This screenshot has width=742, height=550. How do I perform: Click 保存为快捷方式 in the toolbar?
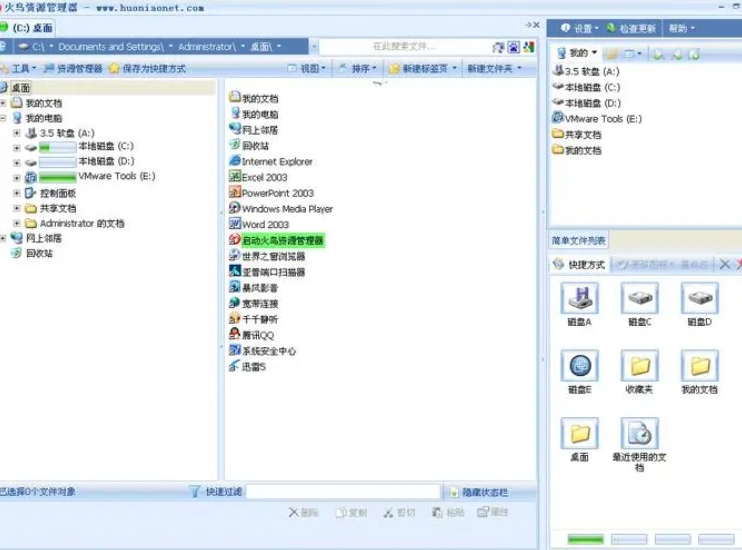click(x=147, y=69)
